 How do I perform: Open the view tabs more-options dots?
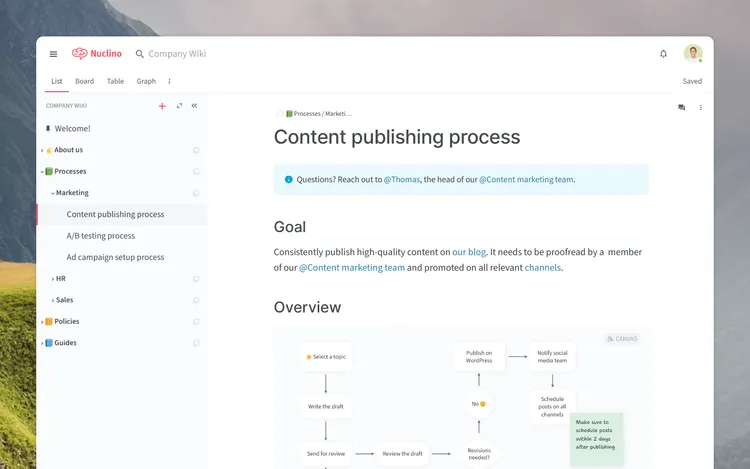pos(169,81)
